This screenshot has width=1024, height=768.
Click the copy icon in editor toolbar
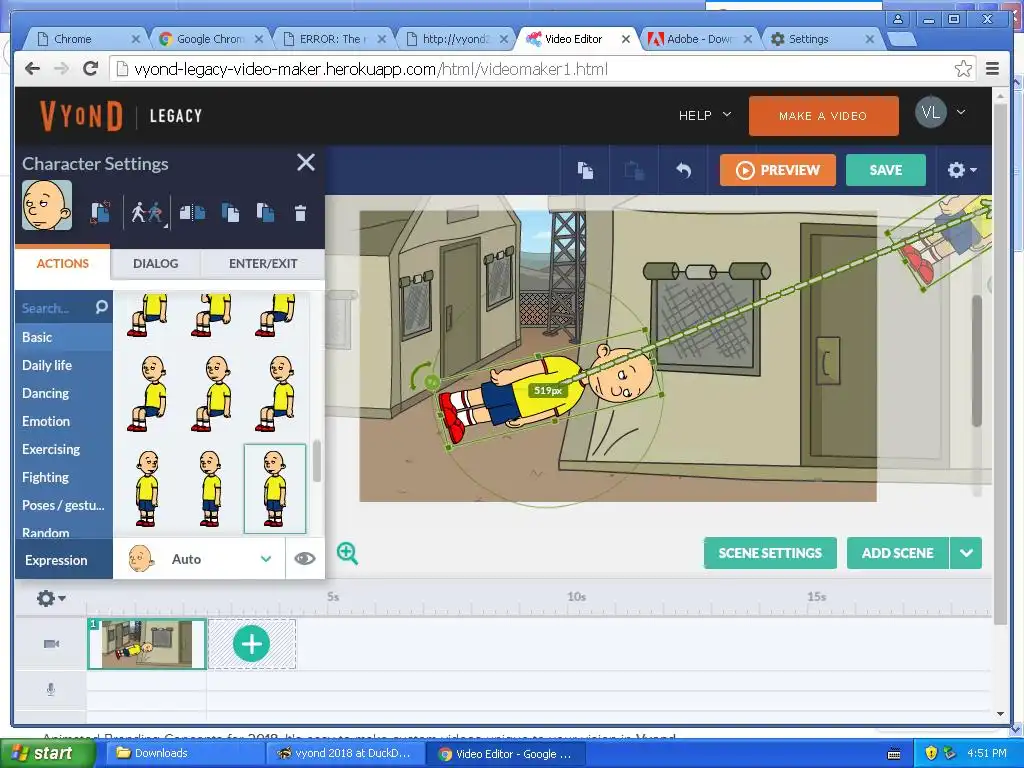point(585,170)
